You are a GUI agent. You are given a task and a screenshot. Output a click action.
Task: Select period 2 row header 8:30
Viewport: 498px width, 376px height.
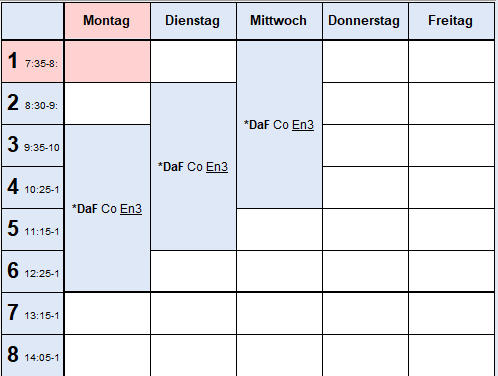(x=32, y=104)
